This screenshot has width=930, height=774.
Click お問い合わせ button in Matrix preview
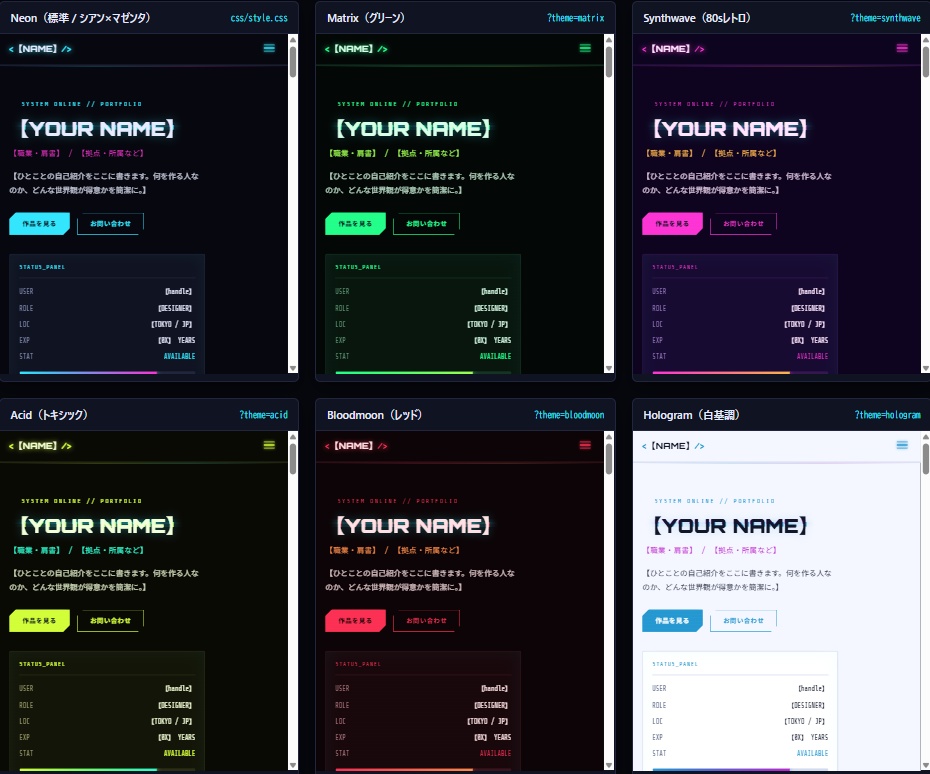pyautogui.click(x=426, y=224)
